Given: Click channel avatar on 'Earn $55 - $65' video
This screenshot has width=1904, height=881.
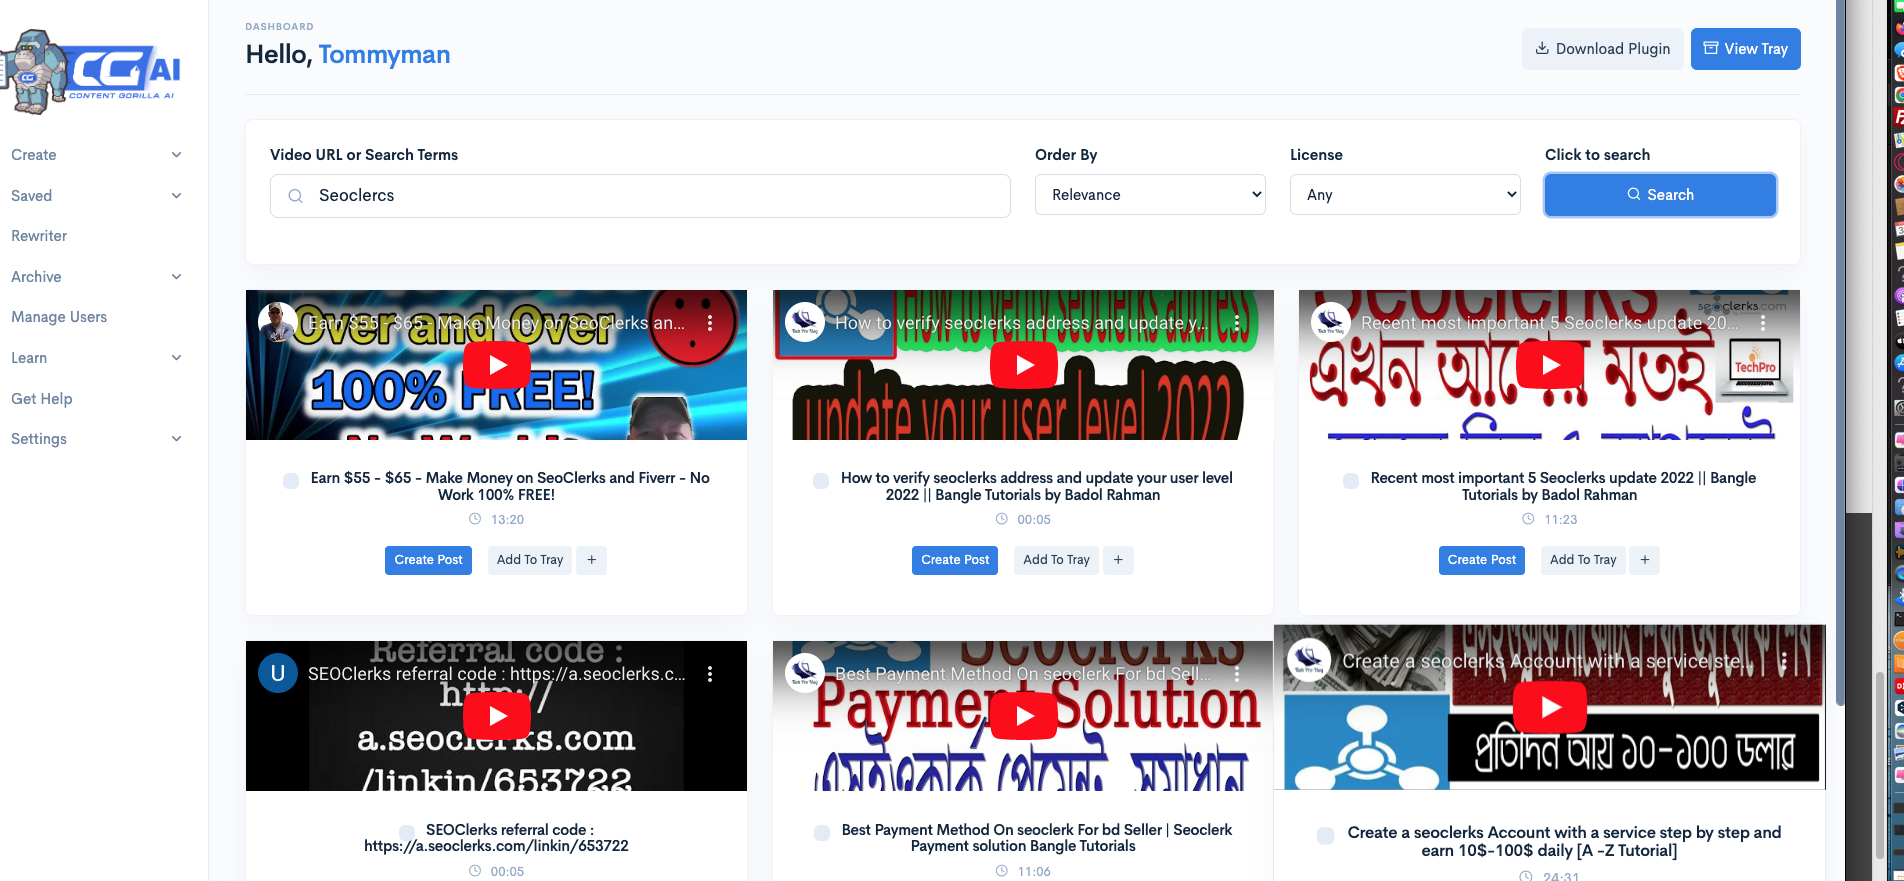Looking at the screenshot, I should (278, 322).
